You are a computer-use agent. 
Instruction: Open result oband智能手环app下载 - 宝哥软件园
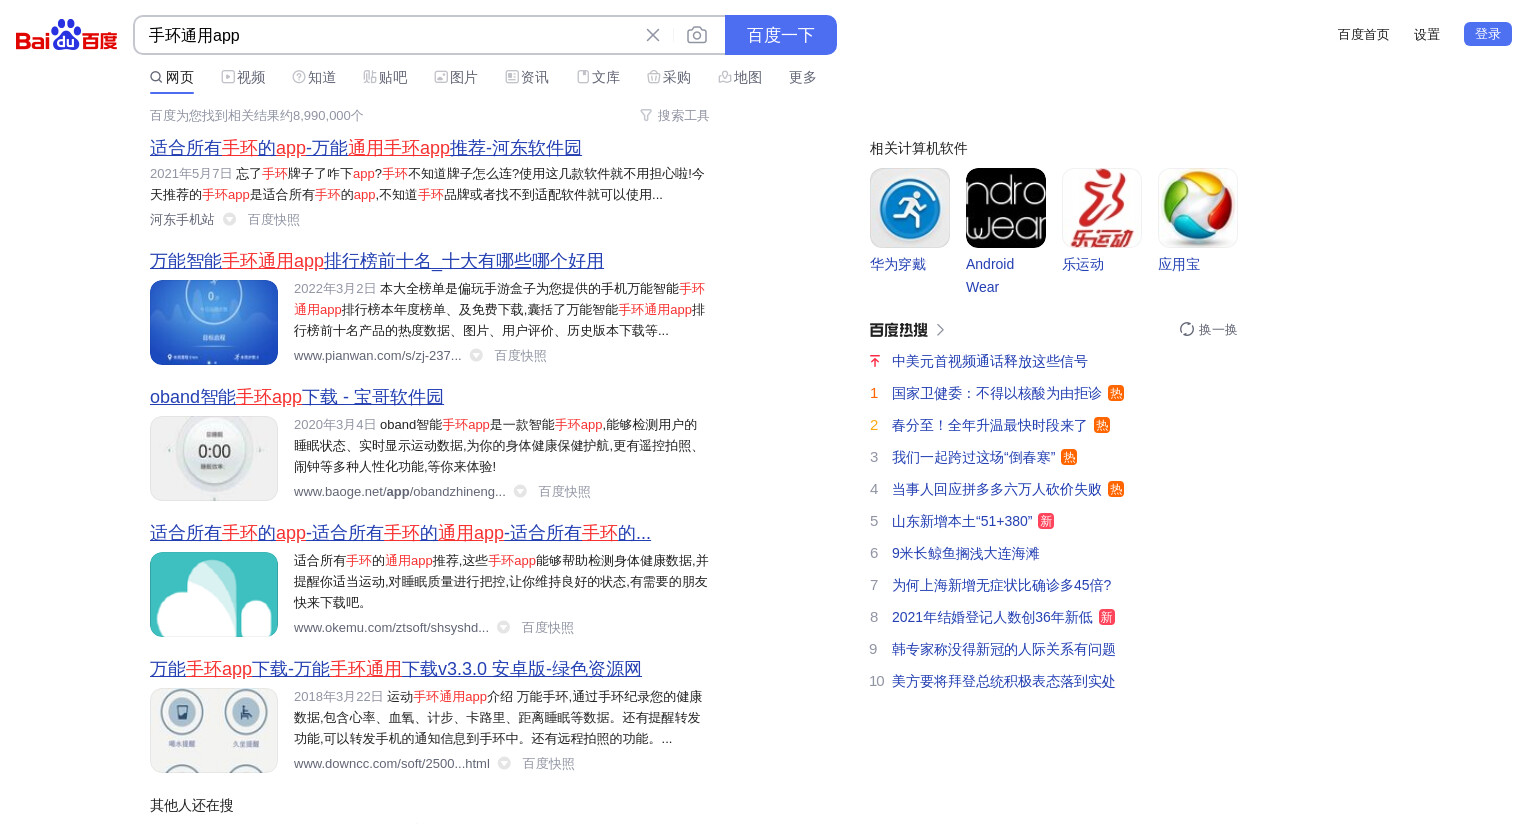(x=297, y=397)
